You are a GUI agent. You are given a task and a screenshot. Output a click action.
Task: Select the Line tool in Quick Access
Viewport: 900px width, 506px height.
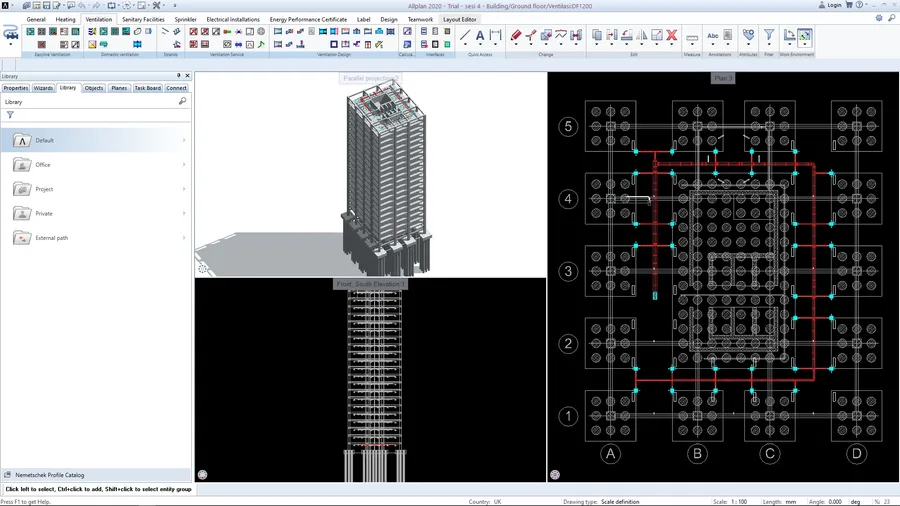coord(465,36)
